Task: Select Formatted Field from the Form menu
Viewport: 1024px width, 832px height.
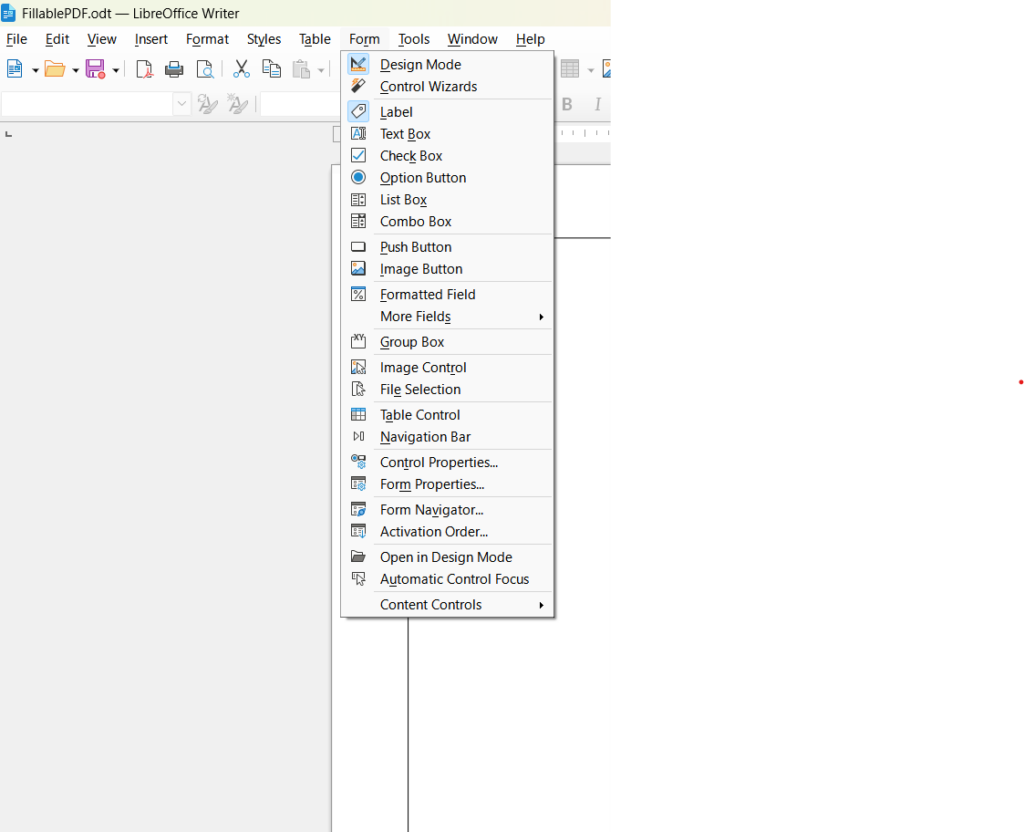Action: [449, 295]
